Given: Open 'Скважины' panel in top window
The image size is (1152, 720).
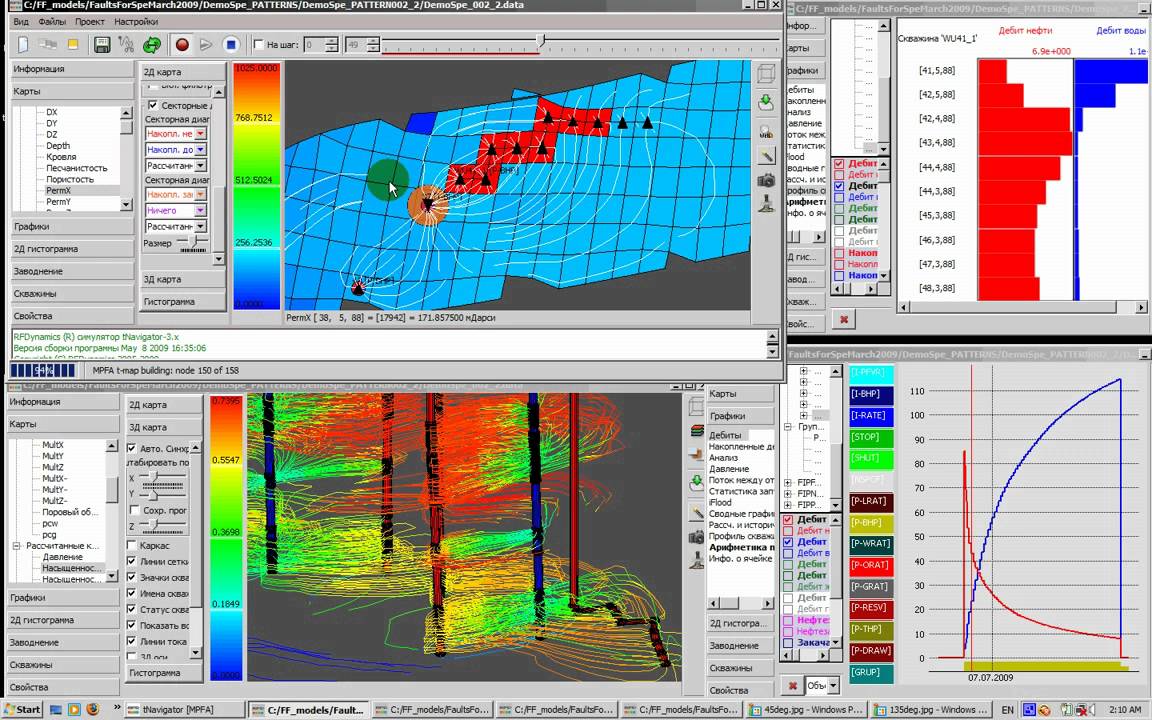Looking at the screenshot, I should (x=73, y=293).
